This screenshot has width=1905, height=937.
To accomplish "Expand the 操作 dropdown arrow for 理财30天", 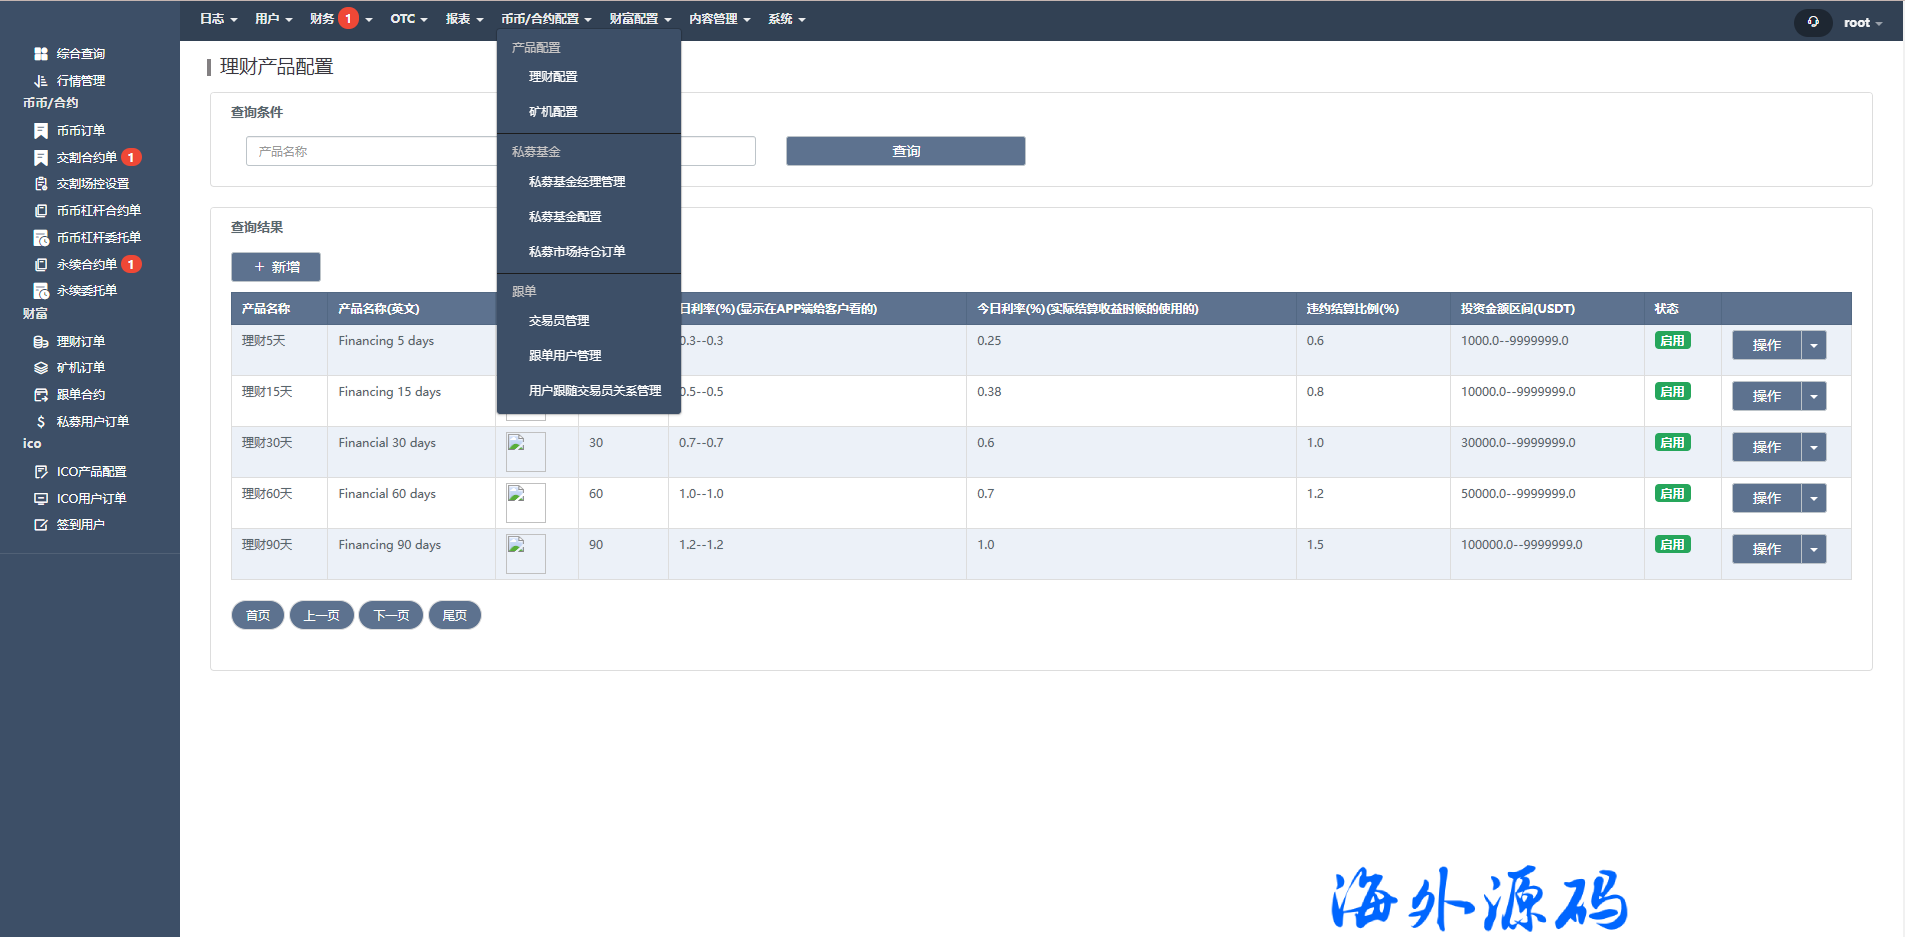I will 1814,448.
